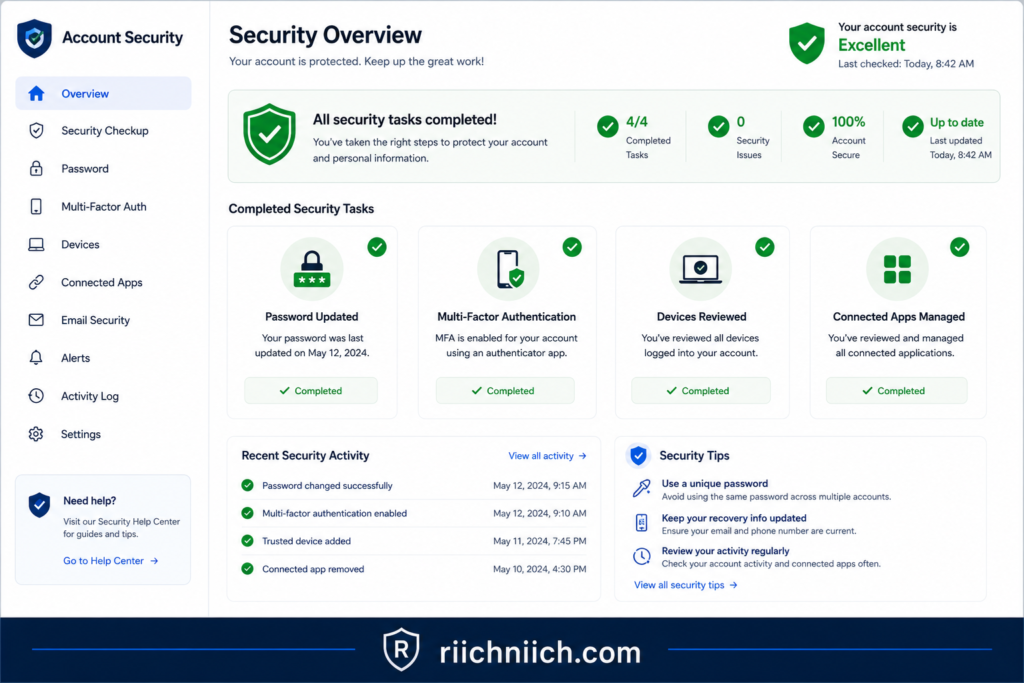1024x683 pixels.
Task: Open the Alerts section
Action: [103, 358]
